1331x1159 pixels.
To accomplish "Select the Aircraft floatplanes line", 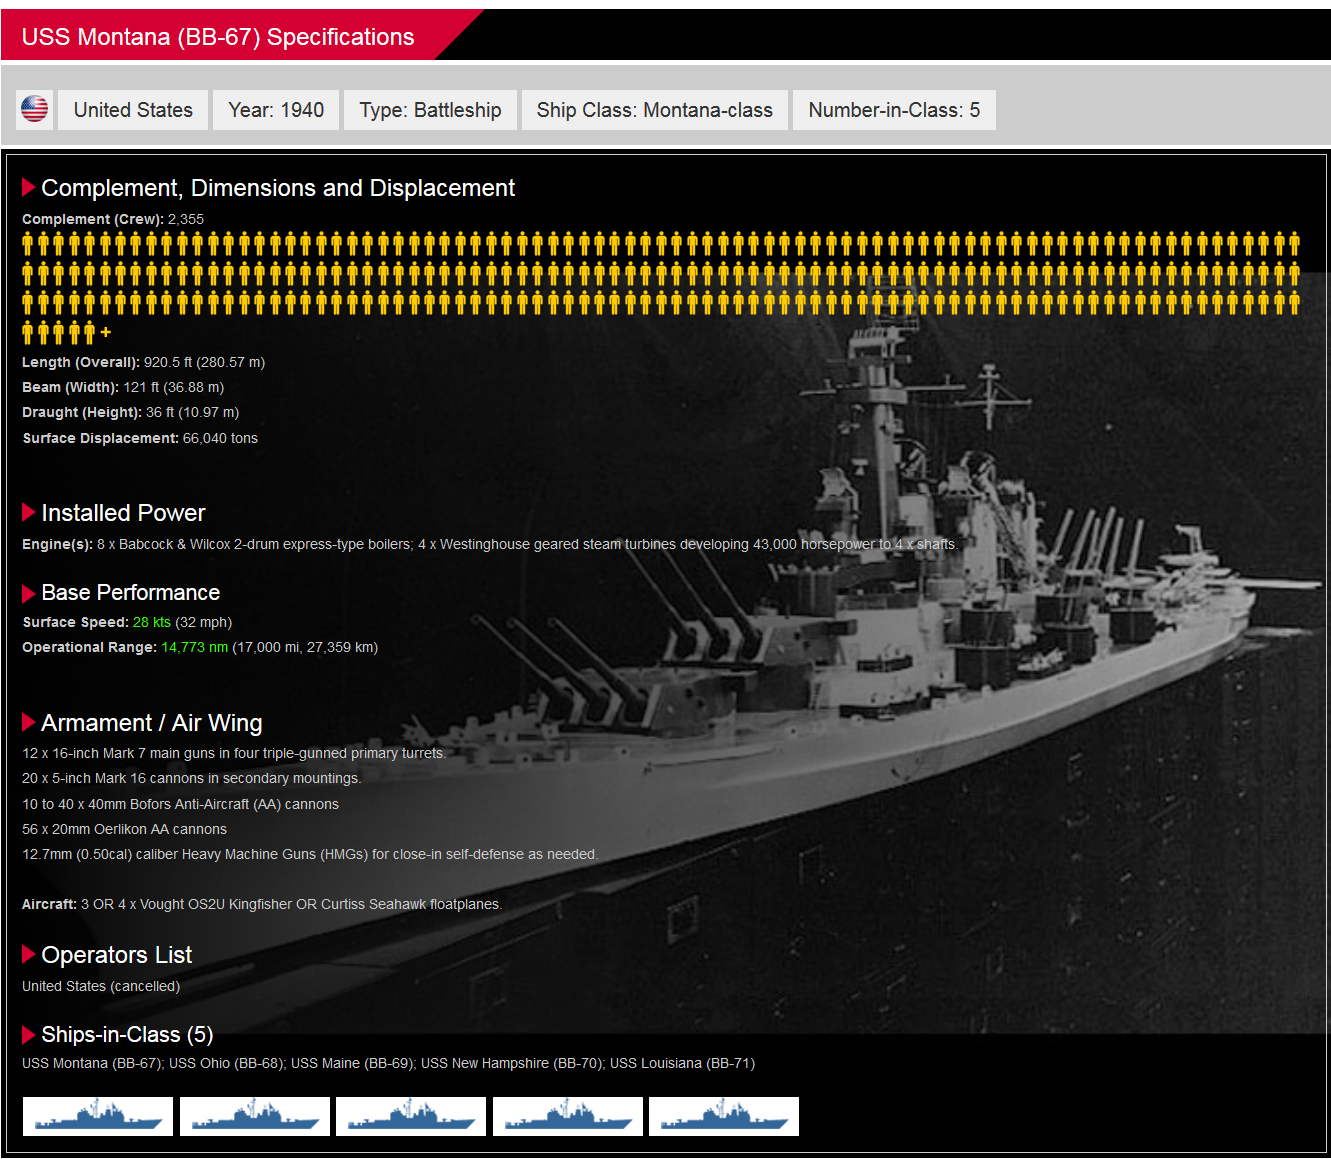I will coord(262,904).
